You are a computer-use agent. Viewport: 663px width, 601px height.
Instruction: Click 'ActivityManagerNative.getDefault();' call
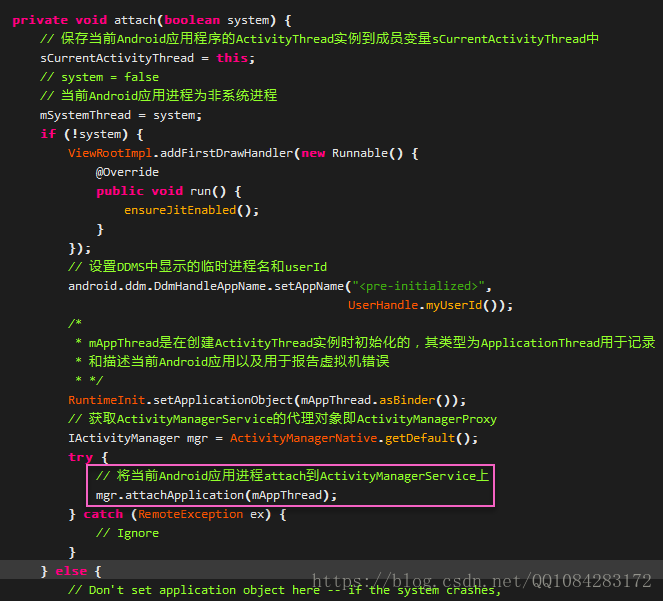[x=354, y=438]
